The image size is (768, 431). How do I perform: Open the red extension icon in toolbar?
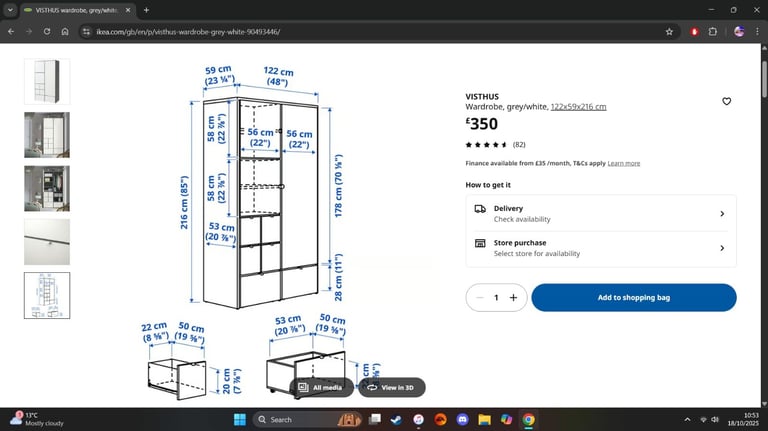click(694, 32)
